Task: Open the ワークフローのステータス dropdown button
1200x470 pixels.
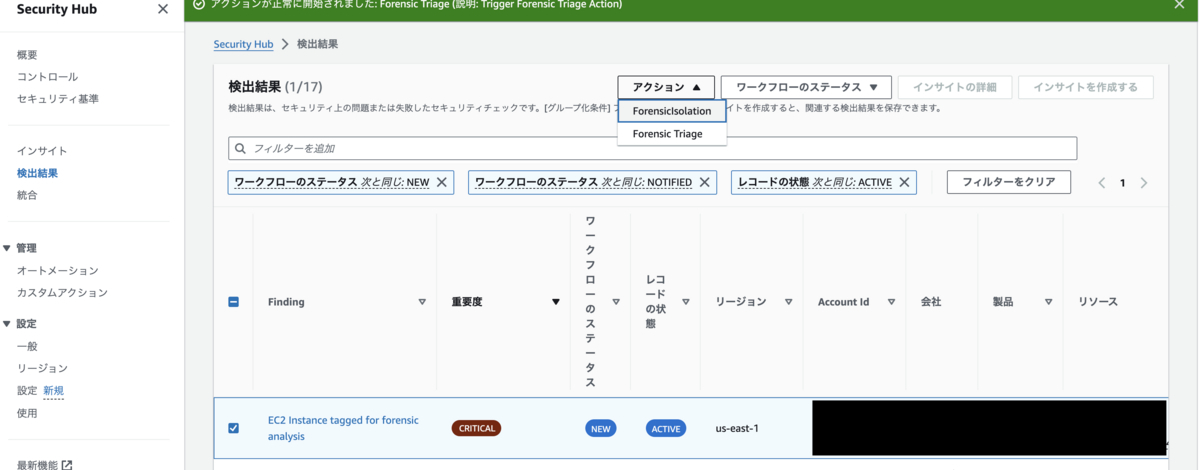Action: pos(806,87)
